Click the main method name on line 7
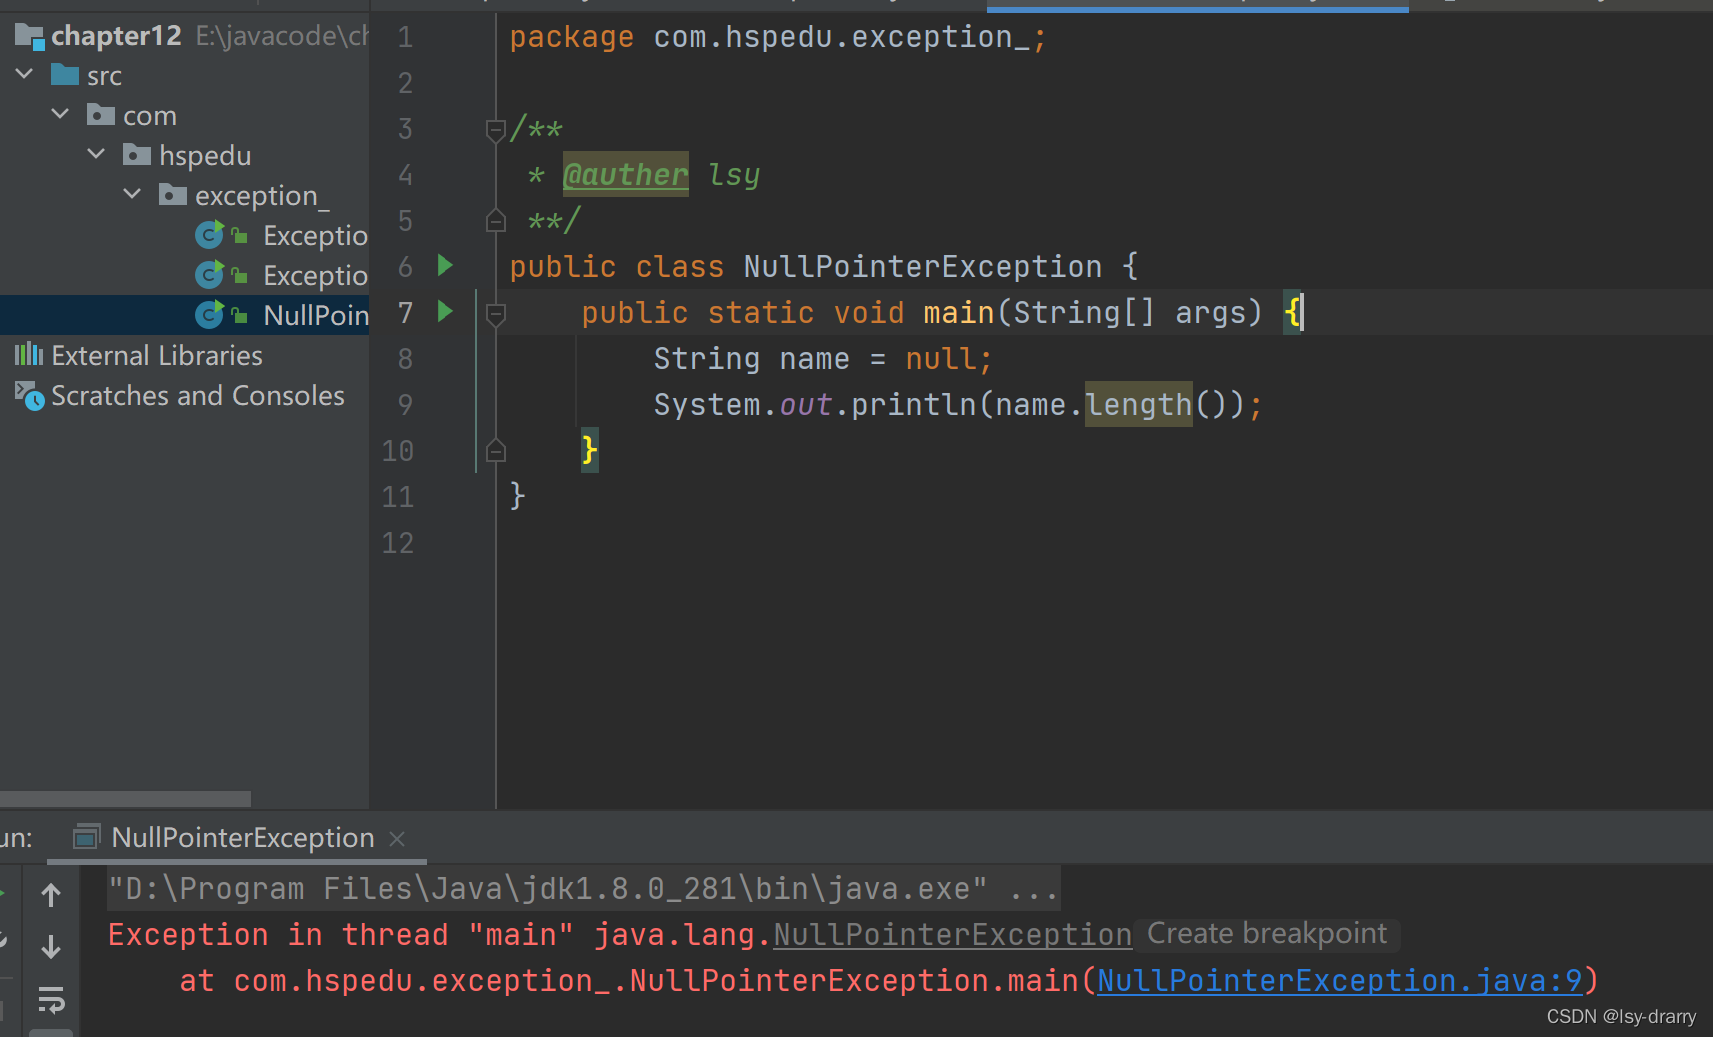The image size is (1713, 1037). point(959,313)
